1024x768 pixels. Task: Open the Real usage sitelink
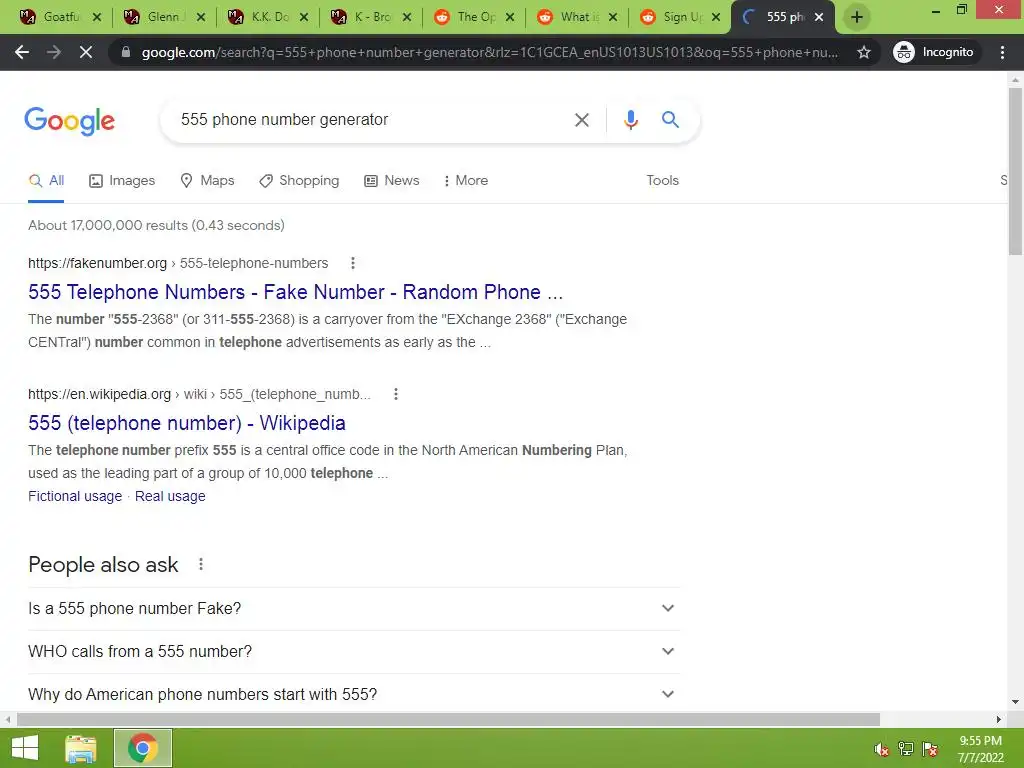[x=170, y=496]
